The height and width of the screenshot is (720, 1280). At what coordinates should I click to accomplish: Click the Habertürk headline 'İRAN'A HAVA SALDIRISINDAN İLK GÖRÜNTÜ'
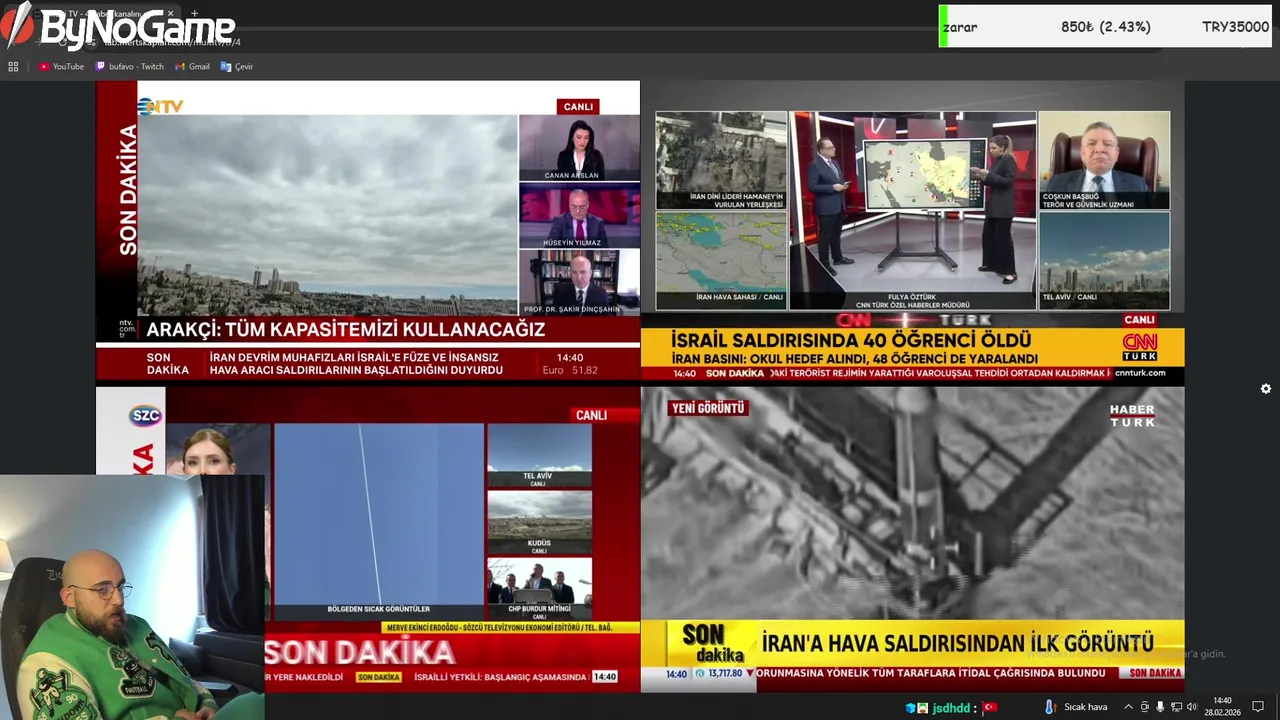click(958, 643)
